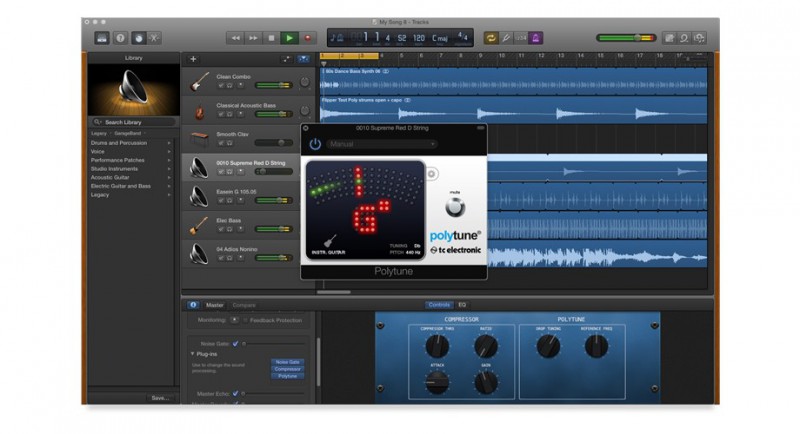Adjust the master volume slider in toolbar
This screenshot has width=800, height=434.
(x=627, y=38)
